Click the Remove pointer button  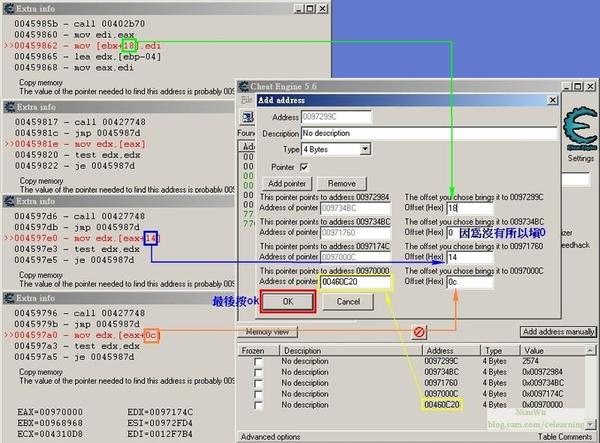click(x=342, y=184)
